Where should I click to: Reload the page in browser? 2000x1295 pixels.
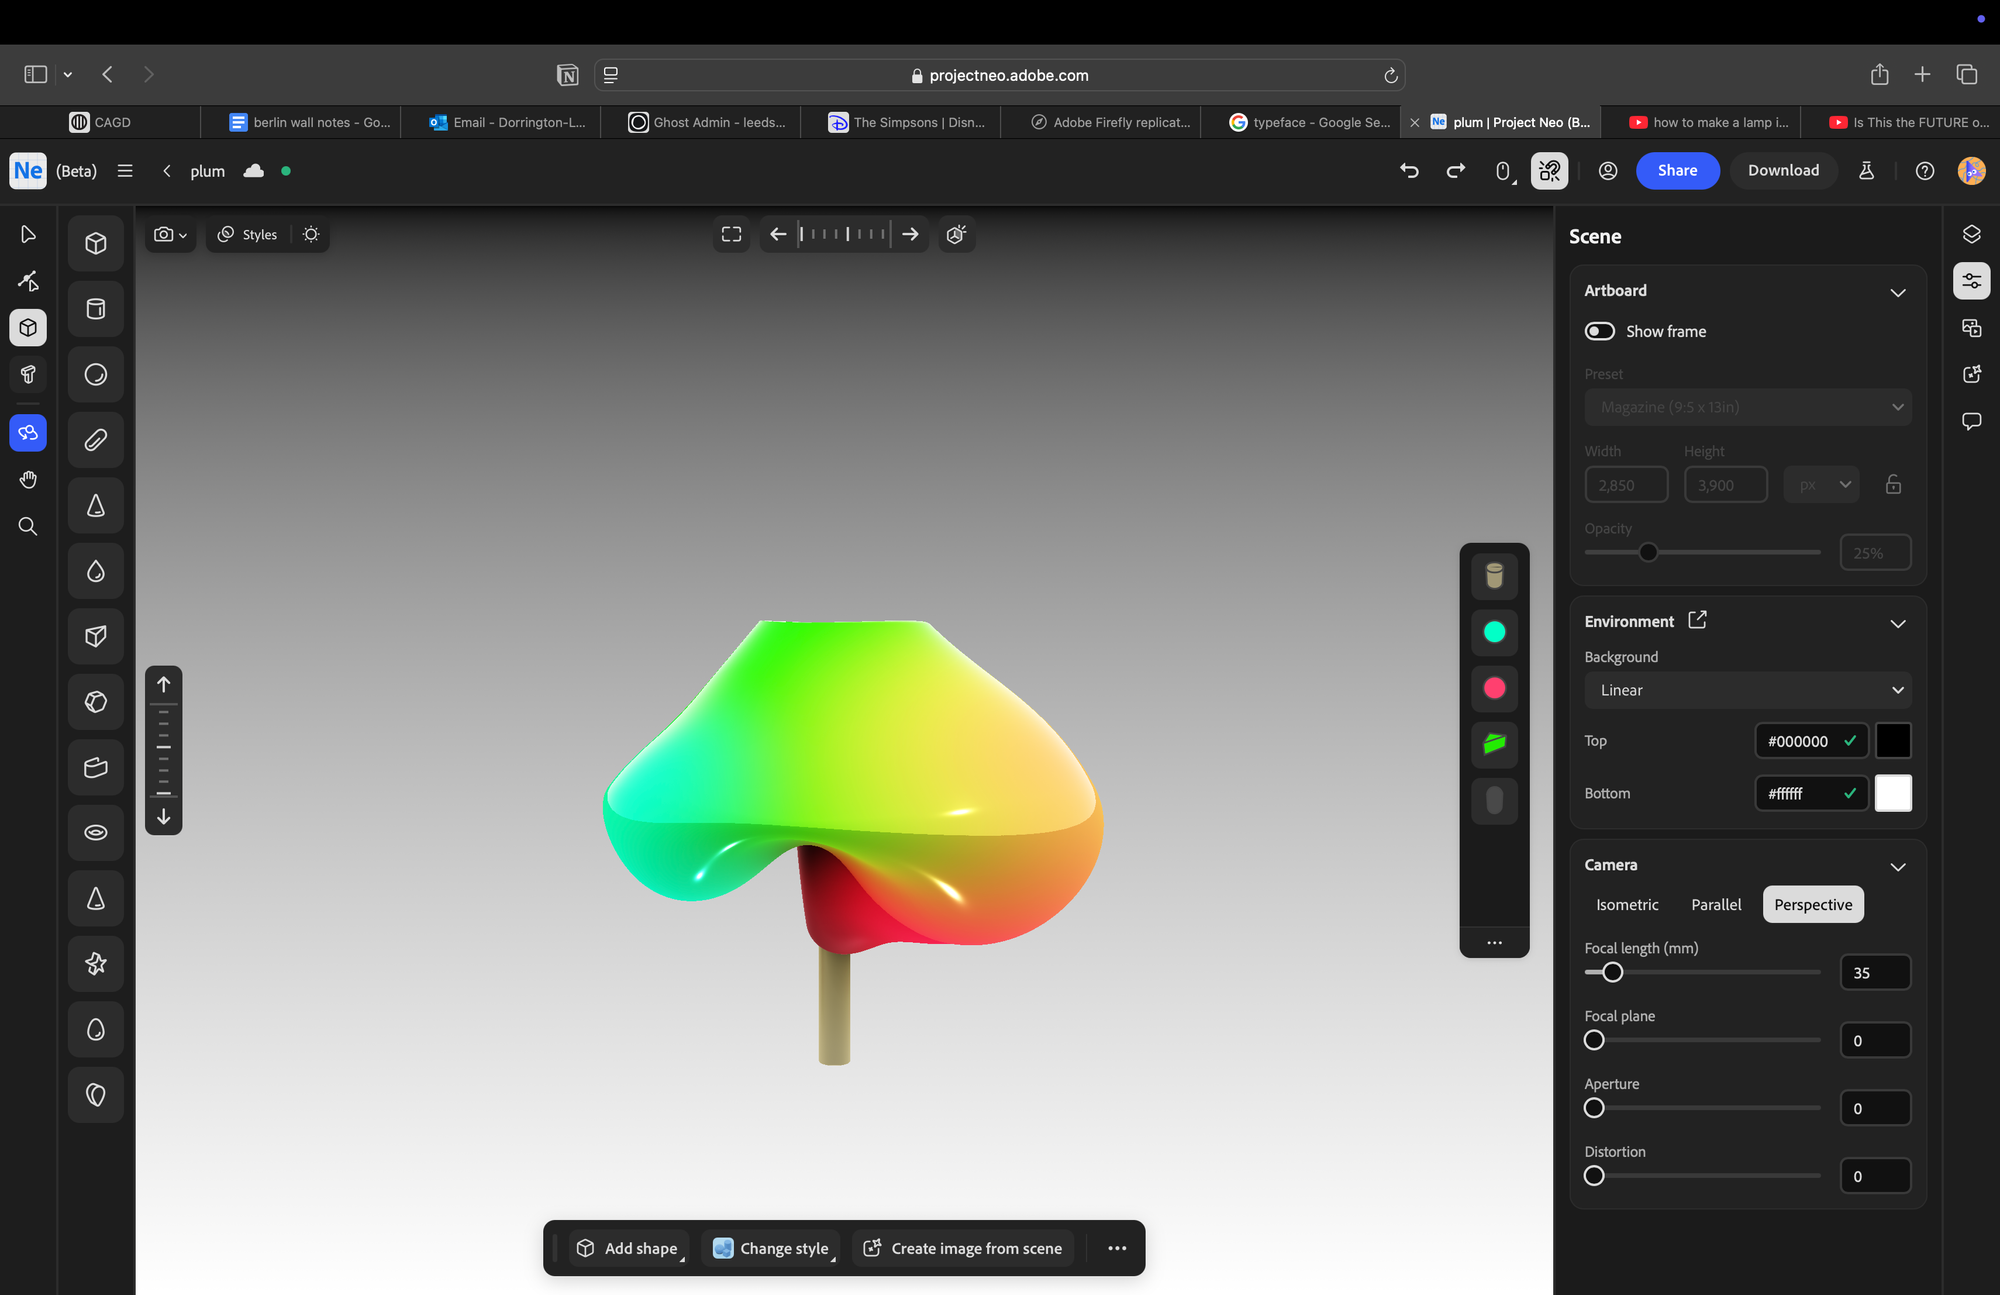point(1390,75)
